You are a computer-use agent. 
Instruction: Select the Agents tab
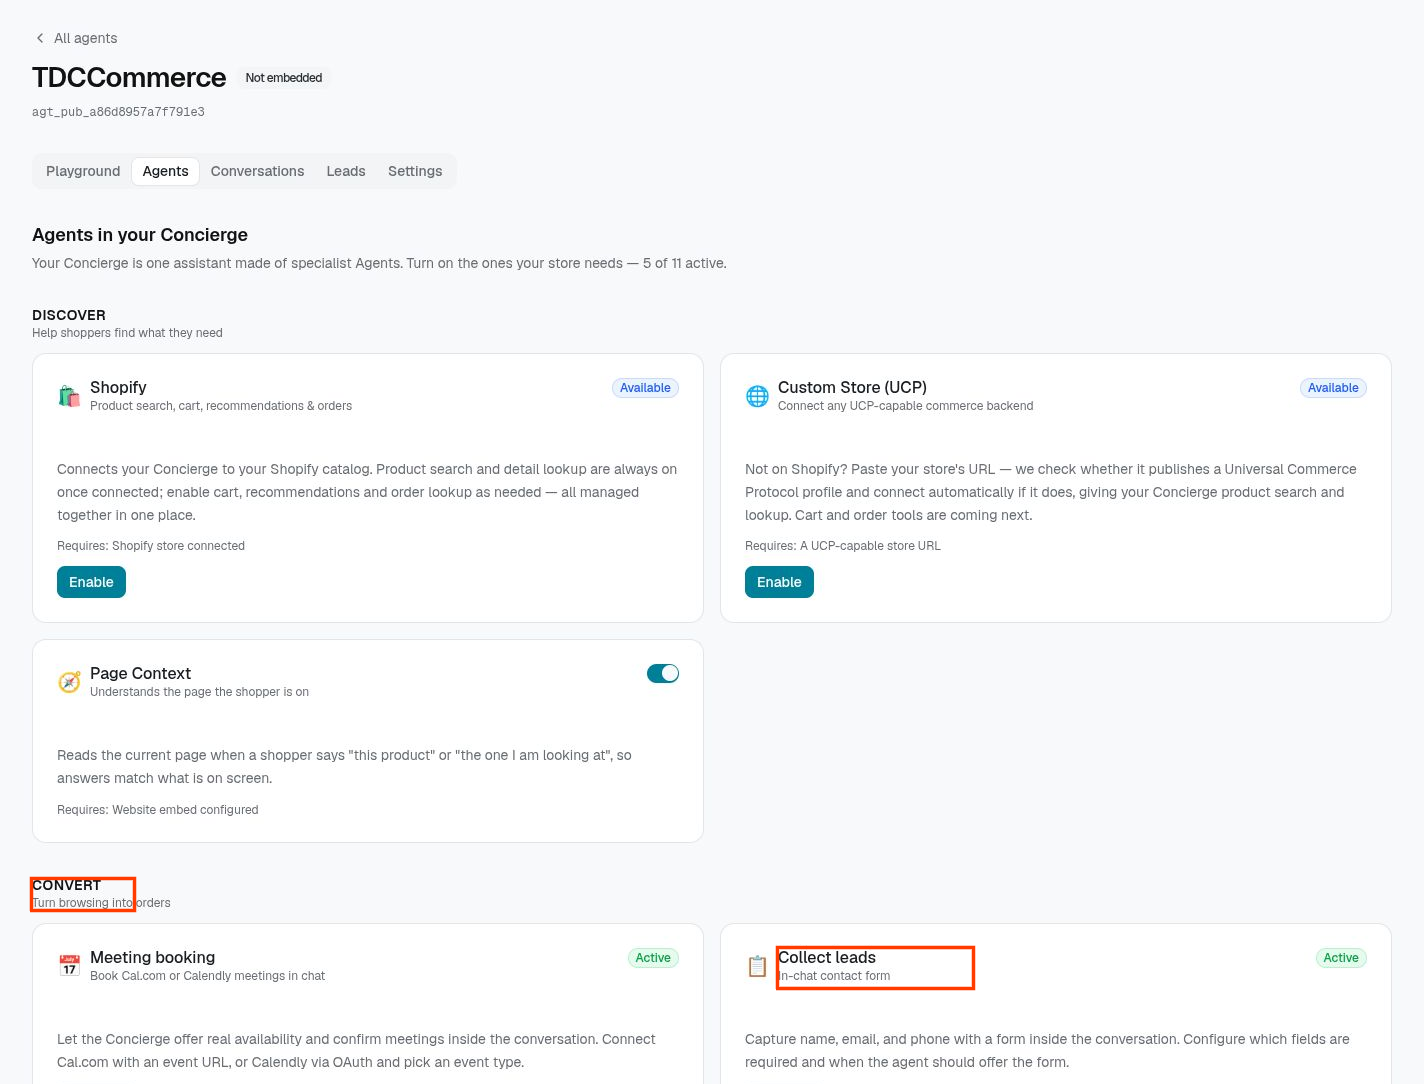tap(165, 171)
